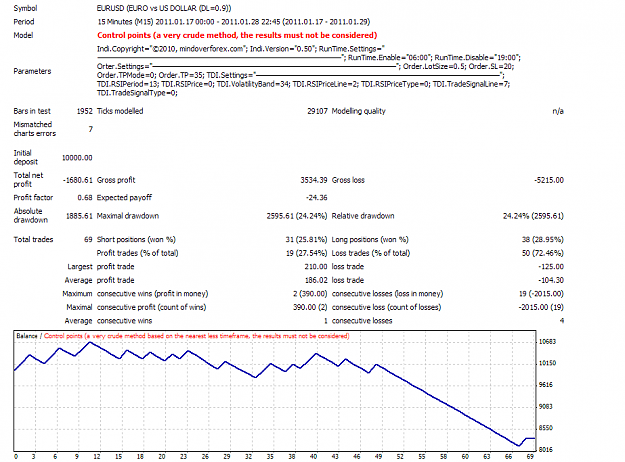Click the Mismatched charts errors value 7
625x462 pixels.
[x=90, y=129]
